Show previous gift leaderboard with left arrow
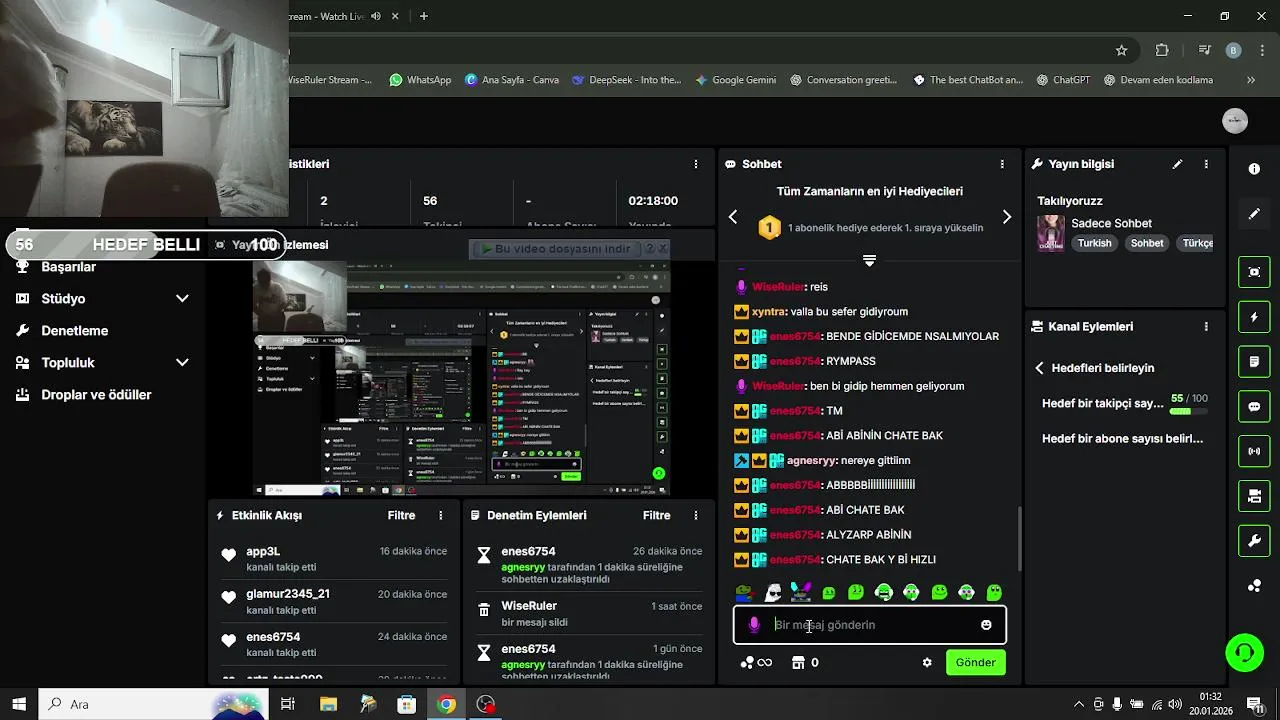The width and height of the screenshot is (1280, 720). click(733, 217)
